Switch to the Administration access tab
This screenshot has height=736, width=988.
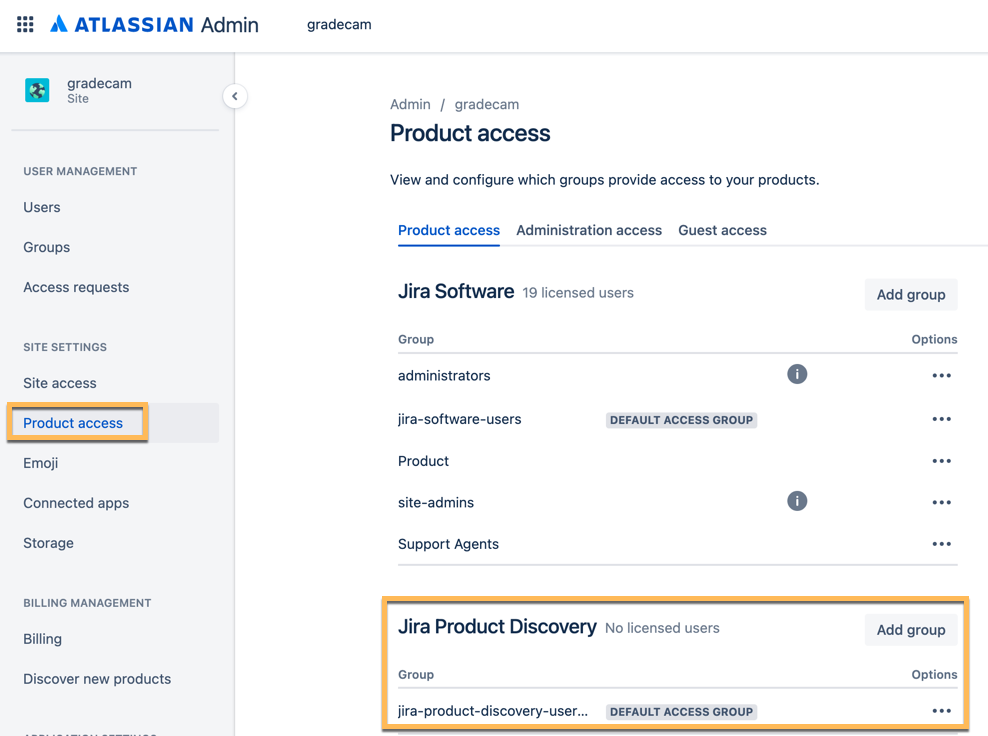[589, 230]
